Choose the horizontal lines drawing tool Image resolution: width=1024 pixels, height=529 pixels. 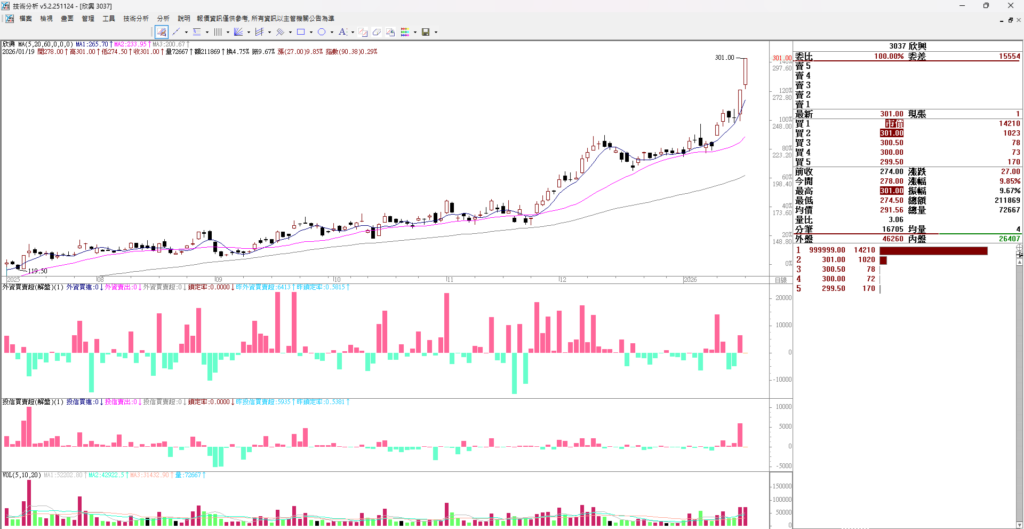196,32
